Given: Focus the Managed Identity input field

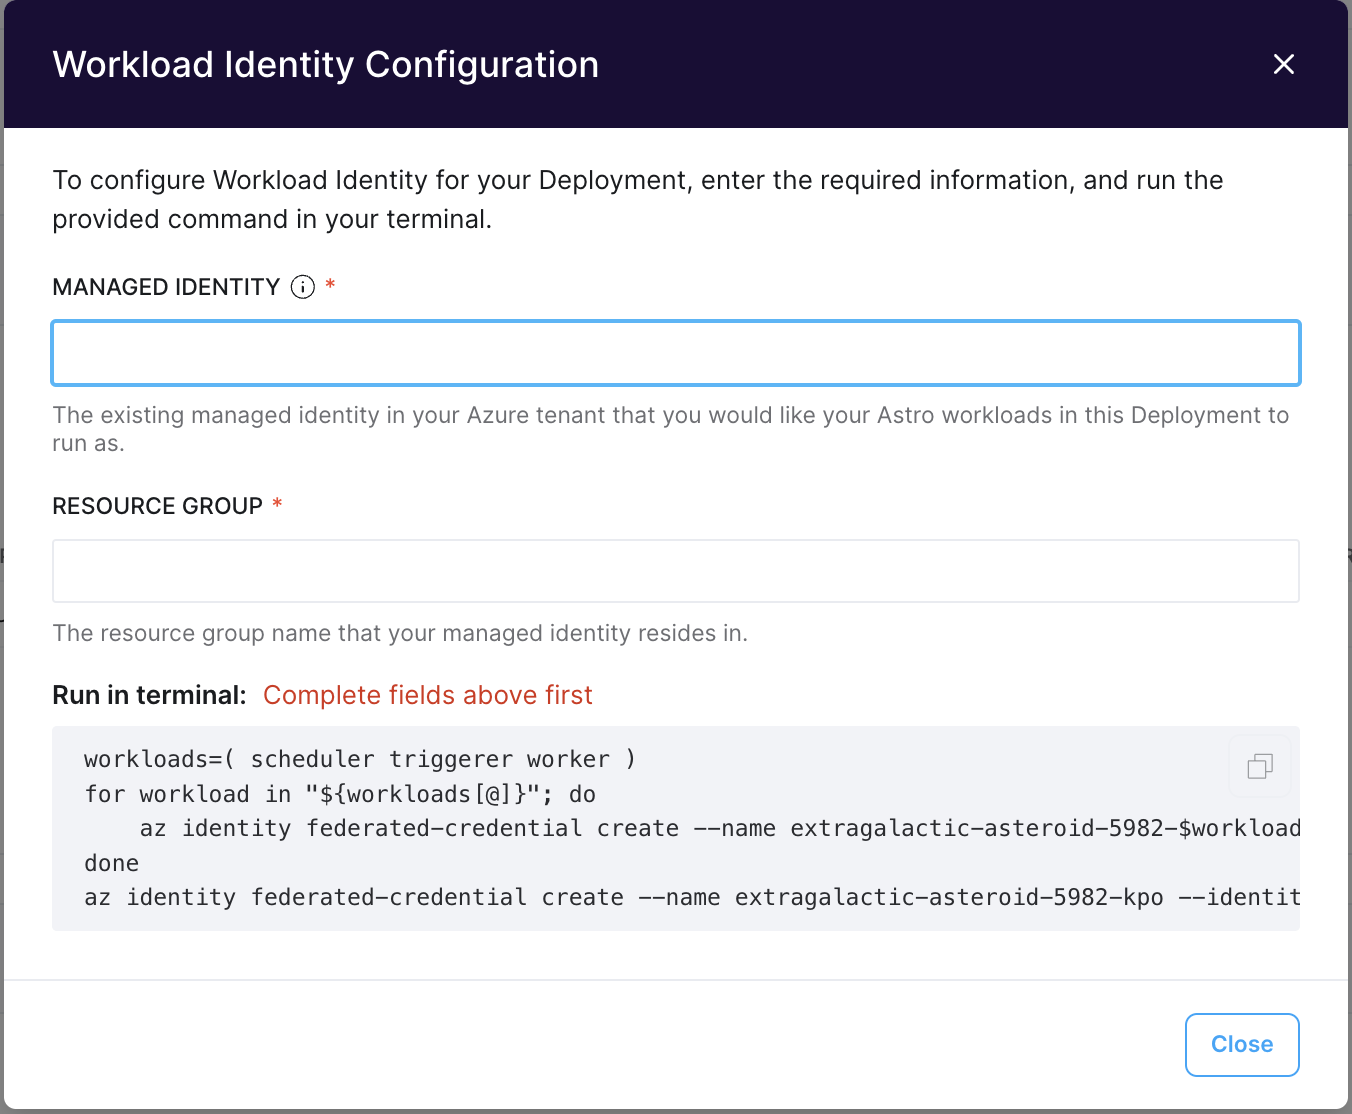Looking at the screenshot, I should click(x=676, y=353).
